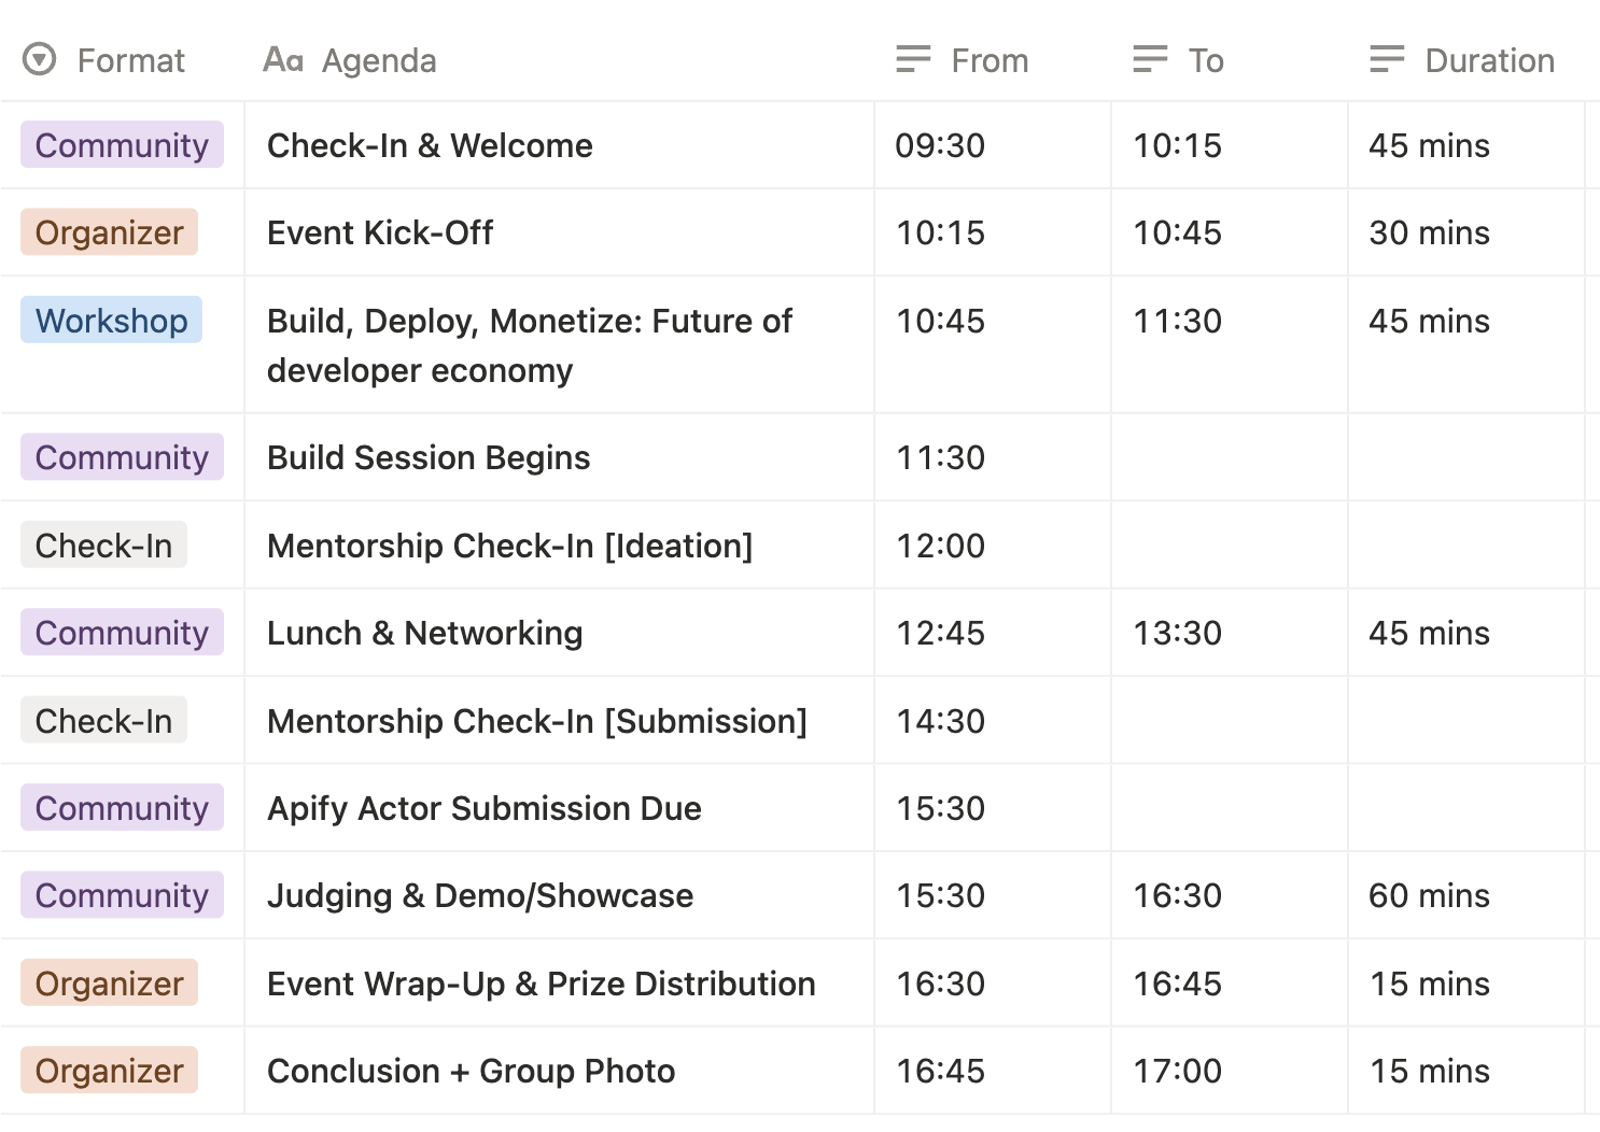Click Check-In tag for Mentorship Ideation row
Viewport: 1600px width, 1132px height.
(x=104, y=546)
